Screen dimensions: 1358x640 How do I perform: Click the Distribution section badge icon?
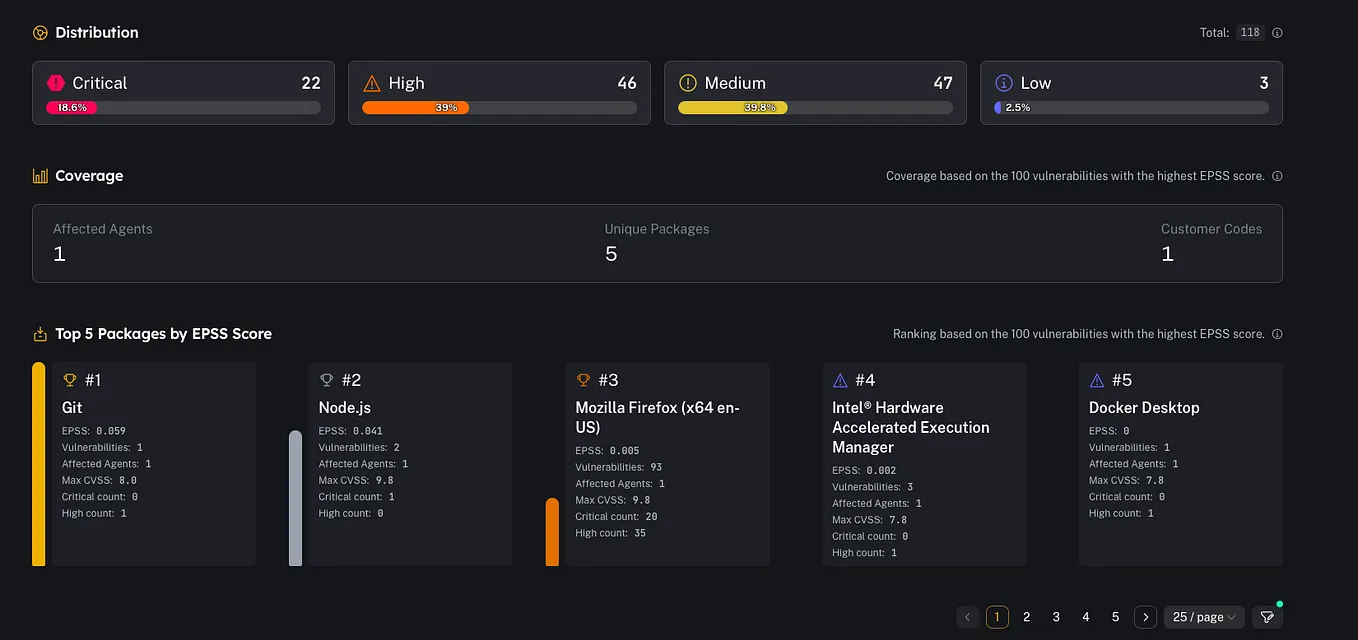tap(38, 32)
